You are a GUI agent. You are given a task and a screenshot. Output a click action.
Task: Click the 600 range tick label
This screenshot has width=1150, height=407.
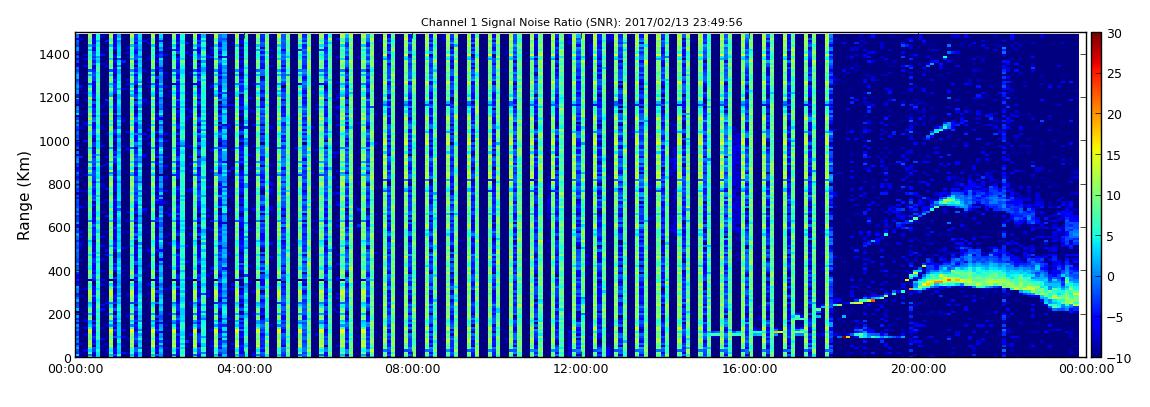[59, 227]
